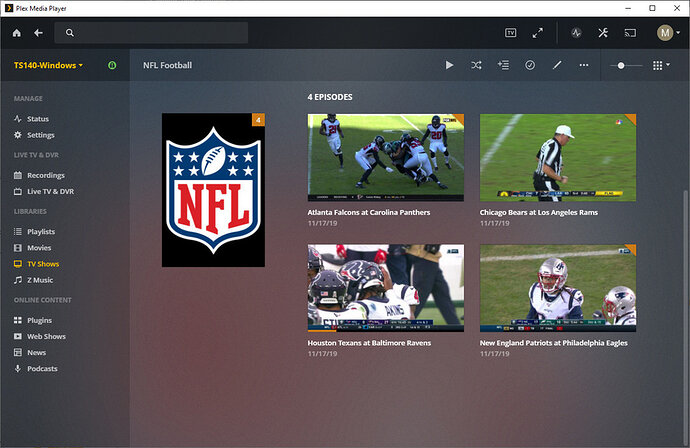Screen dimensions: 690x448
Task: Click Chicago Bears at Los Angeles Rams title
Action: coord(539,213)
